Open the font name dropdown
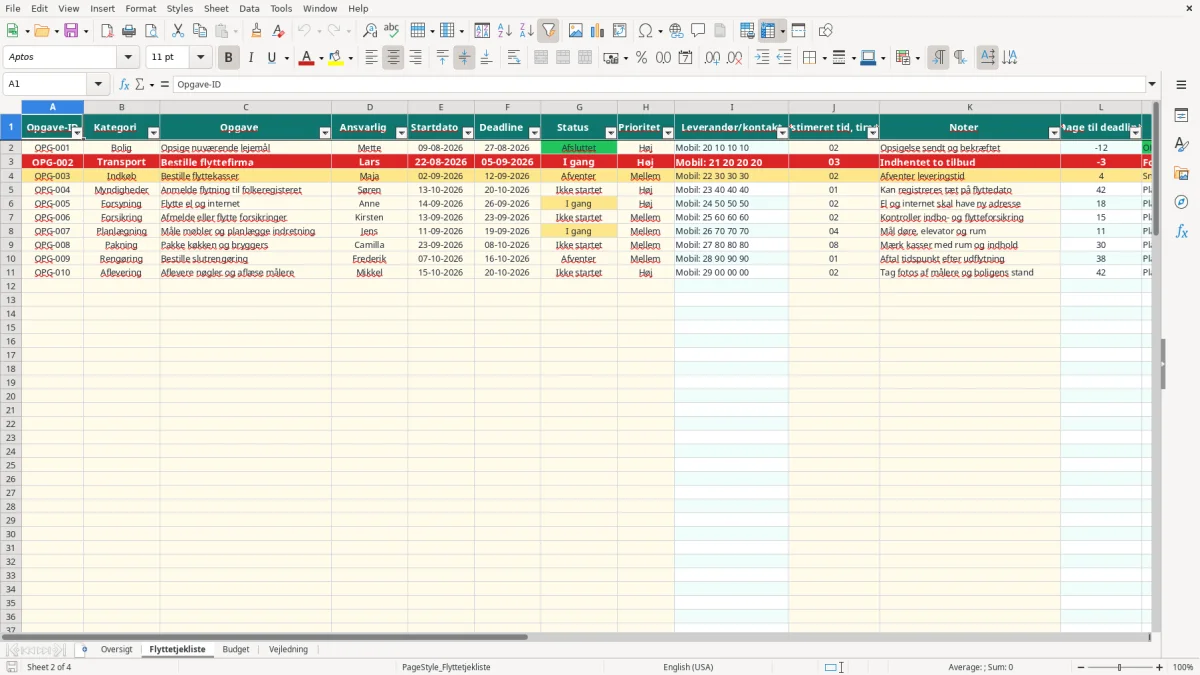The height and width of the screenshot is (675, 1200). pos(128,58)
